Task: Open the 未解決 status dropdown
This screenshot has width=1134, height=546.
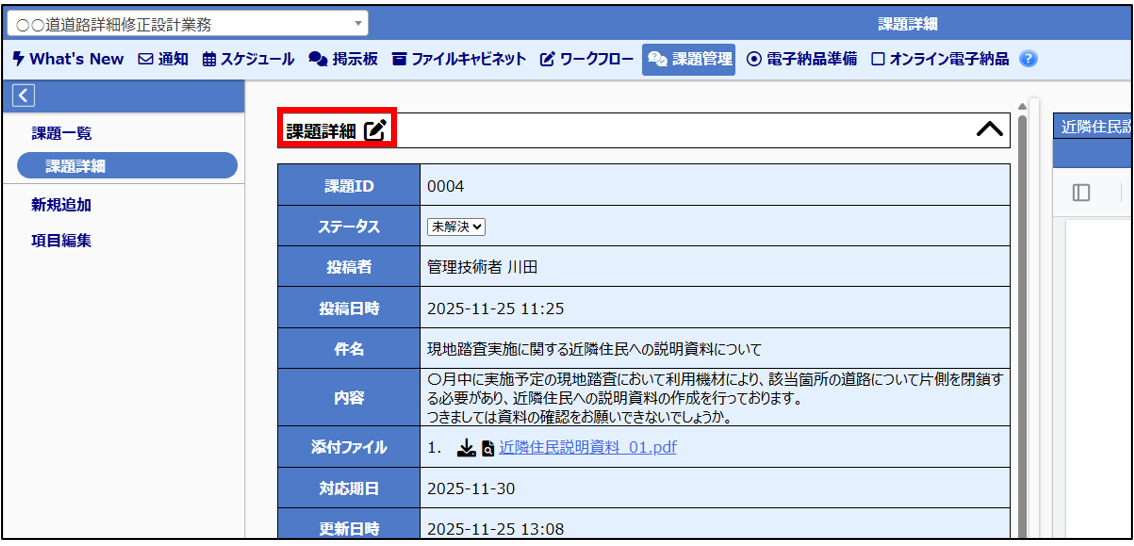Action: (x=456, y=227)
